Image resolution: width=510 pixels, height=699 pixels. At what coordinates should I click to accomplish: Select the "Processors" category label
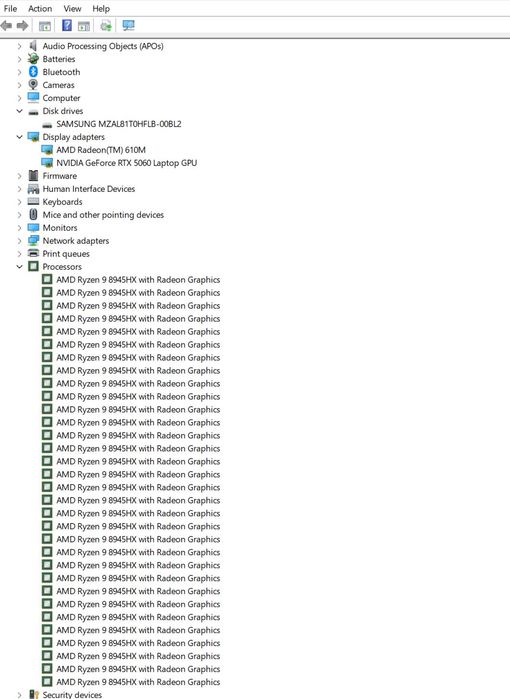point(62,267)
